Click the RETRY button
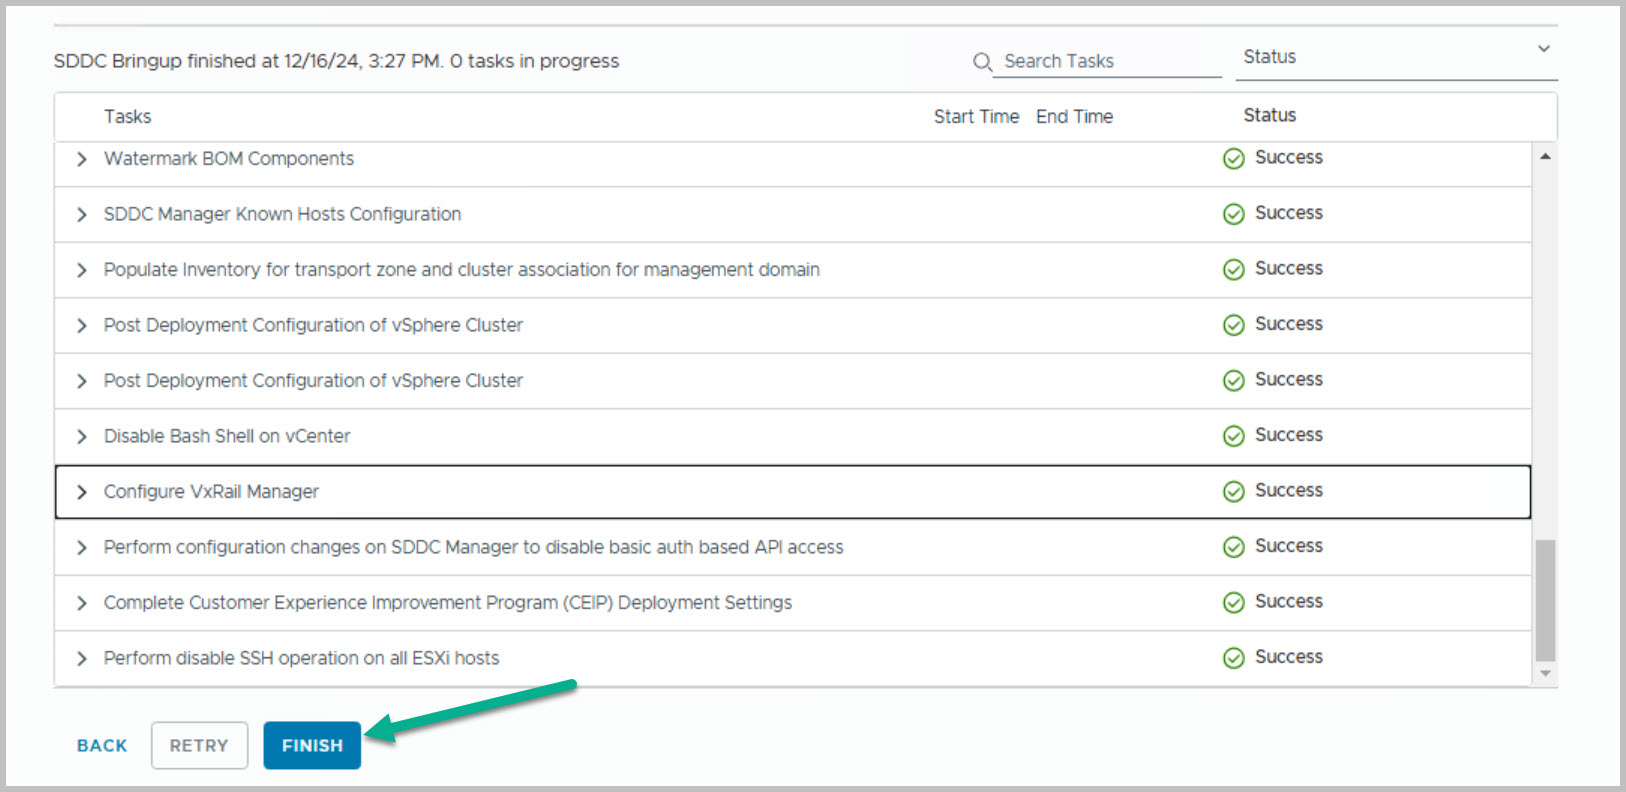 [199, 745]
